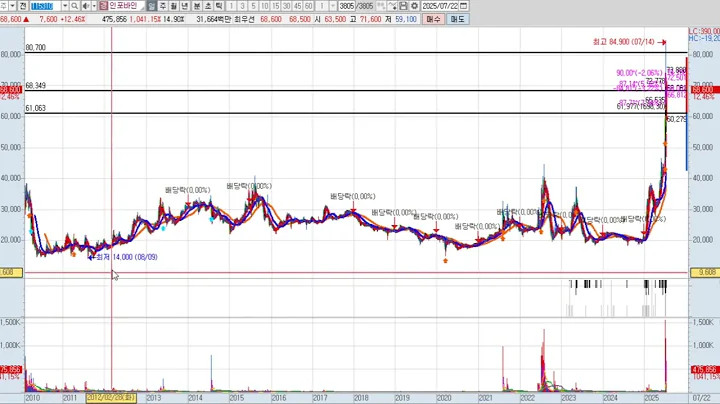Click the speaker sound icon

(85, 6)
